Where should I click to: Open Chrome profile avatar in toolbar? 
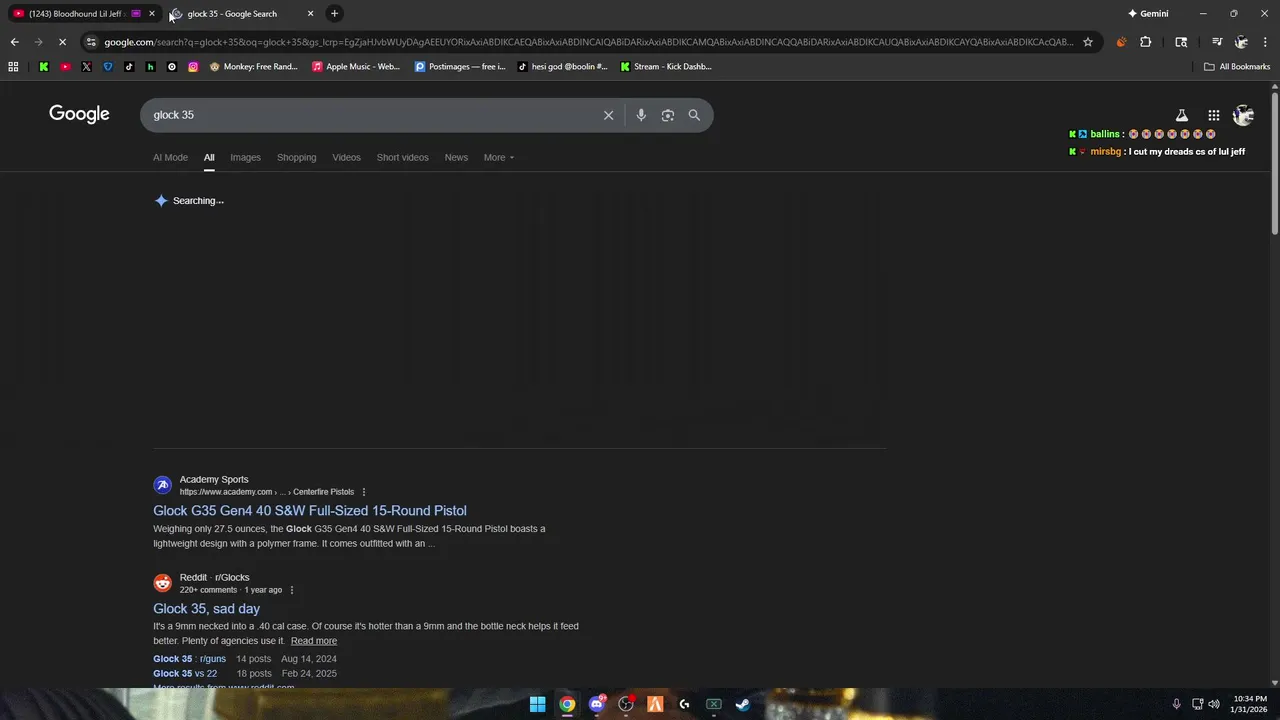point(1241,42)
